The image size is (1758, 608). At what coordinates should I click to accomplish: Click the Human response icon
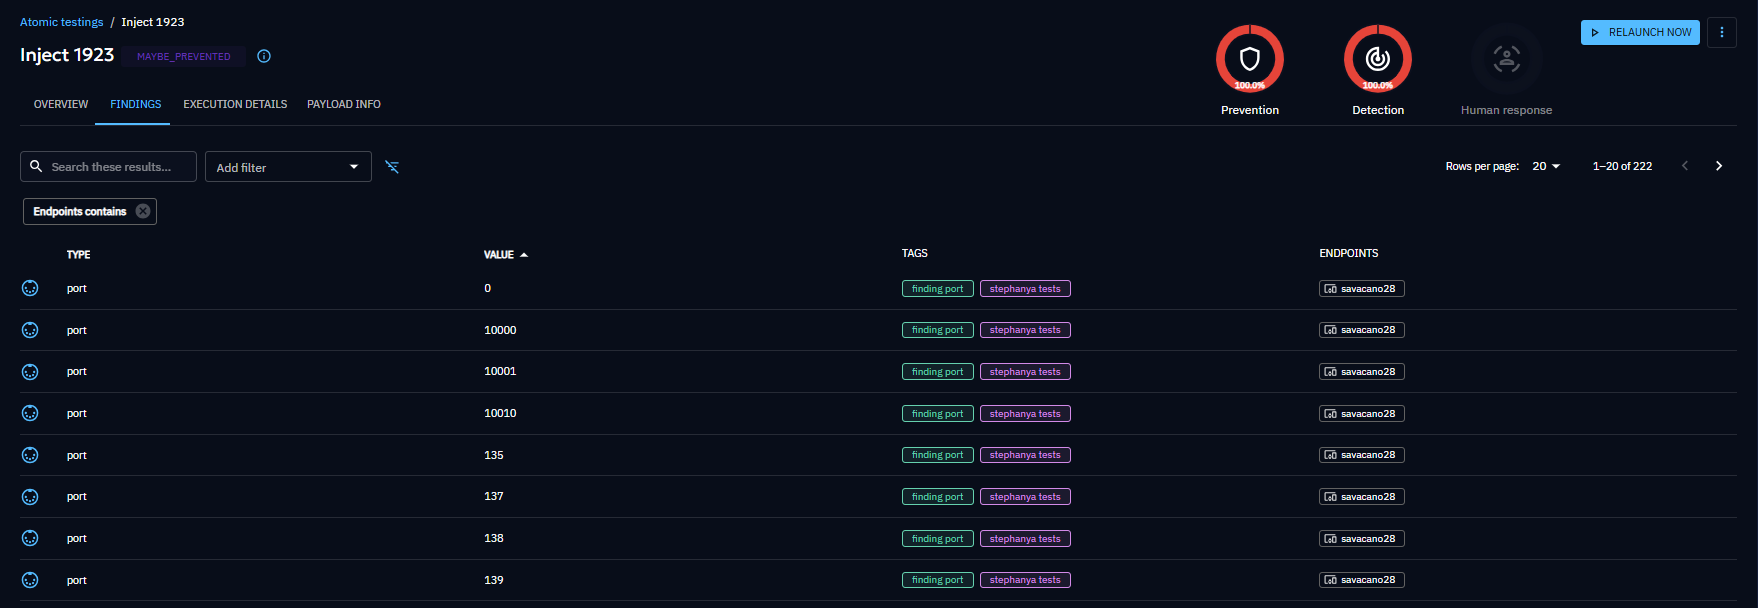tap(1506, 59)
